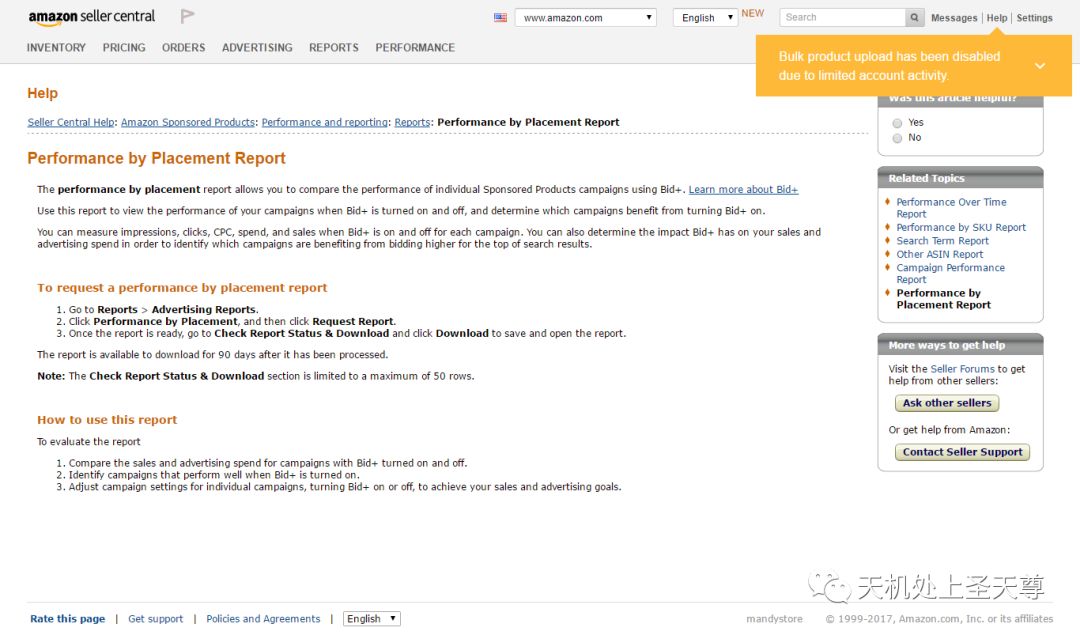1080x635 pixels.
Task: Click the search input field
Action: (x=842, y=17)
